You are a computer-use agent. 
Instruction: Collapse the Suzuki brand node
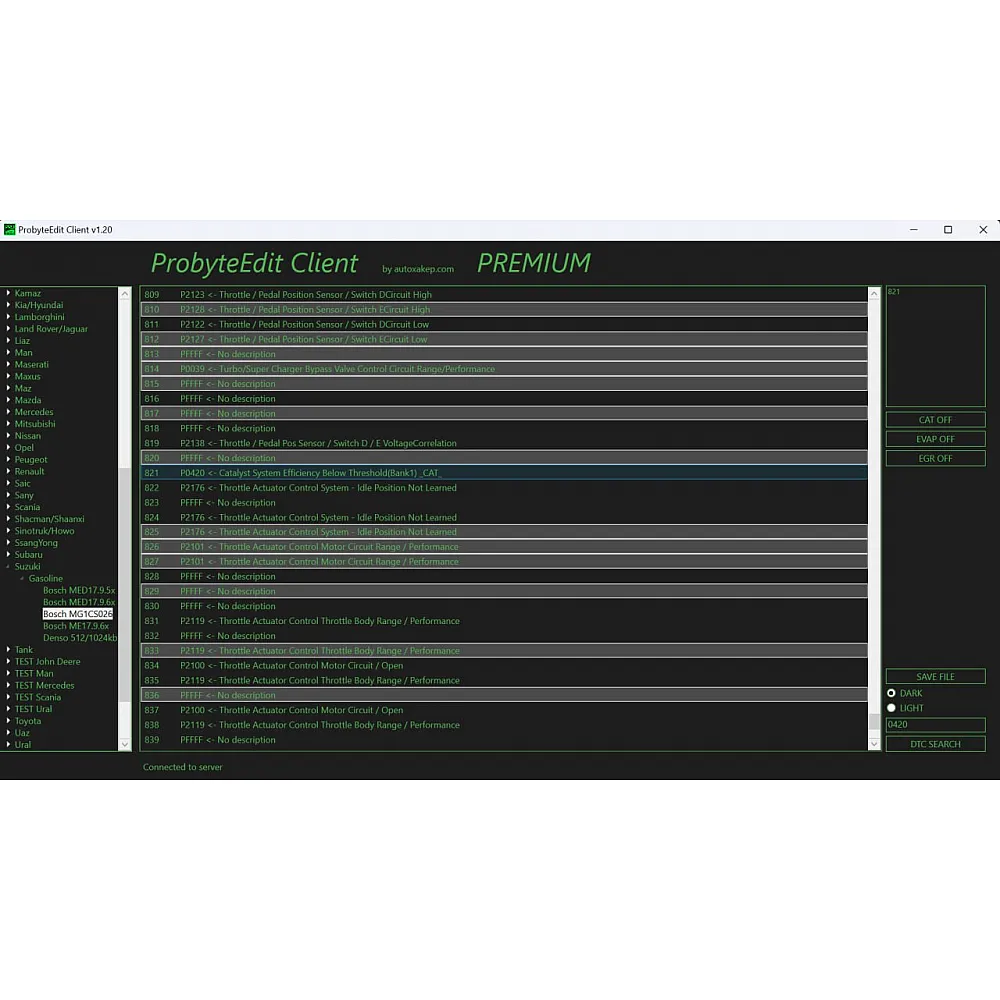click(x=8, y=567)
